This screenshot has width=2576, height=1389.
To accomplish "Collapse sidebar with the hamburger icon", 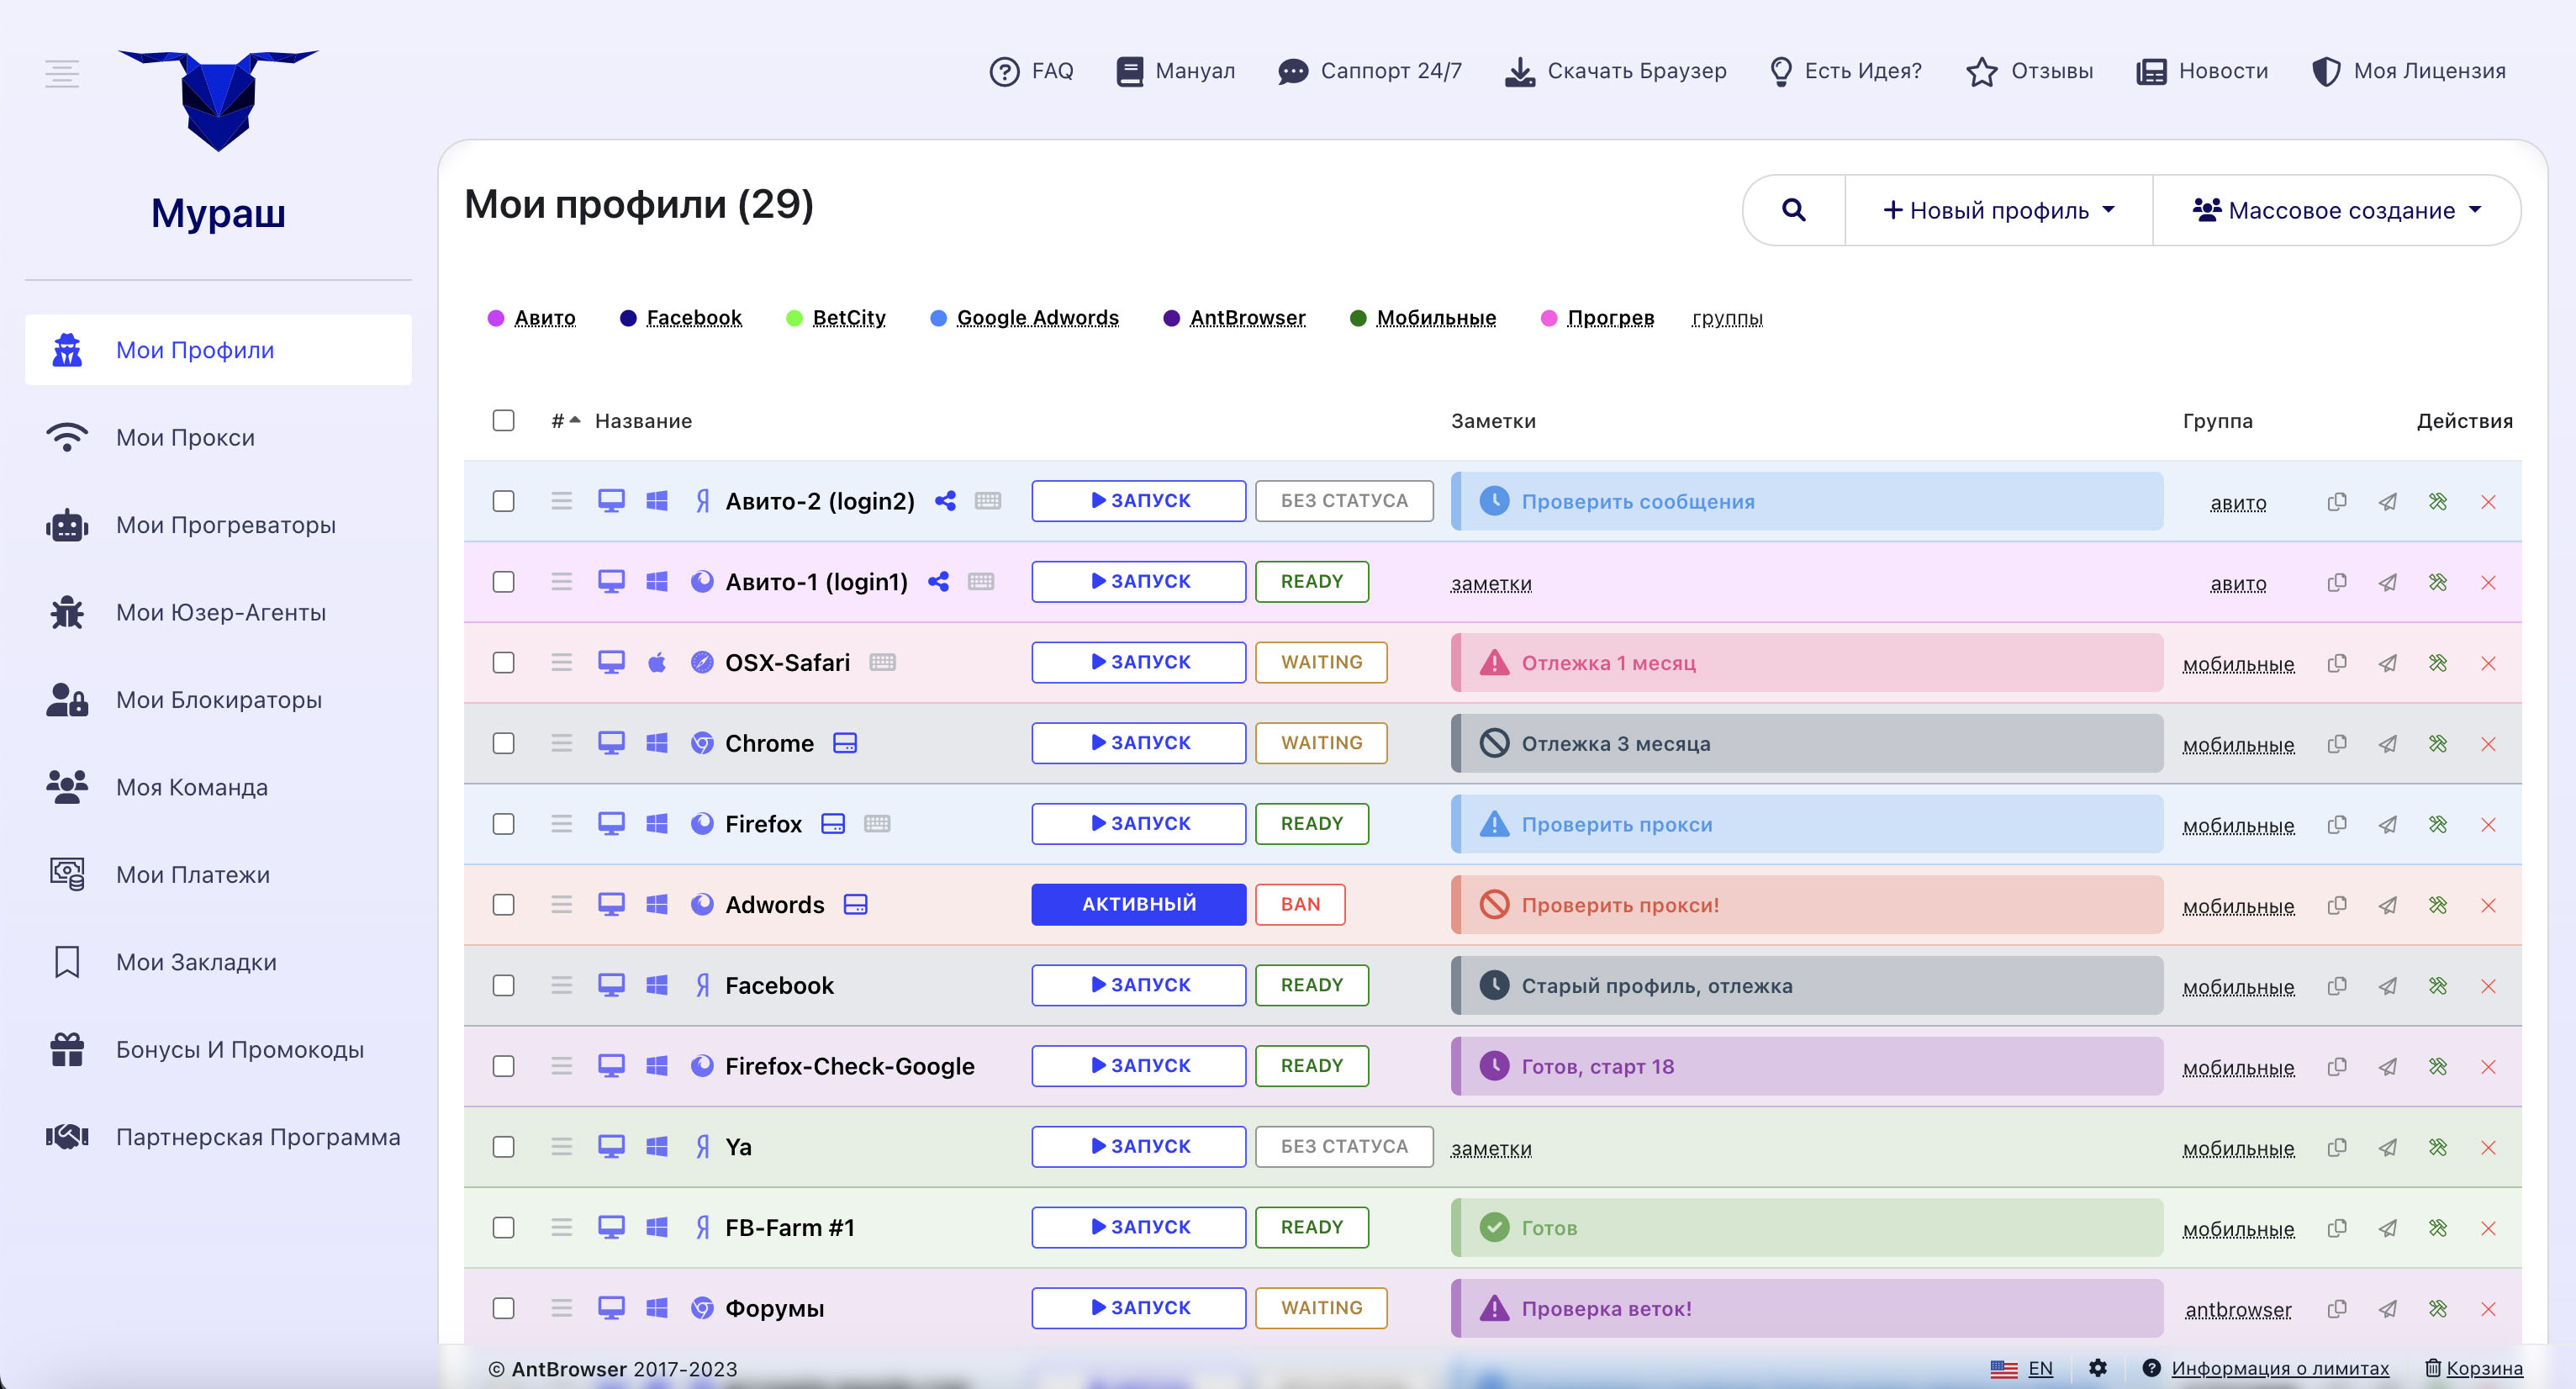I will [62, 74].
